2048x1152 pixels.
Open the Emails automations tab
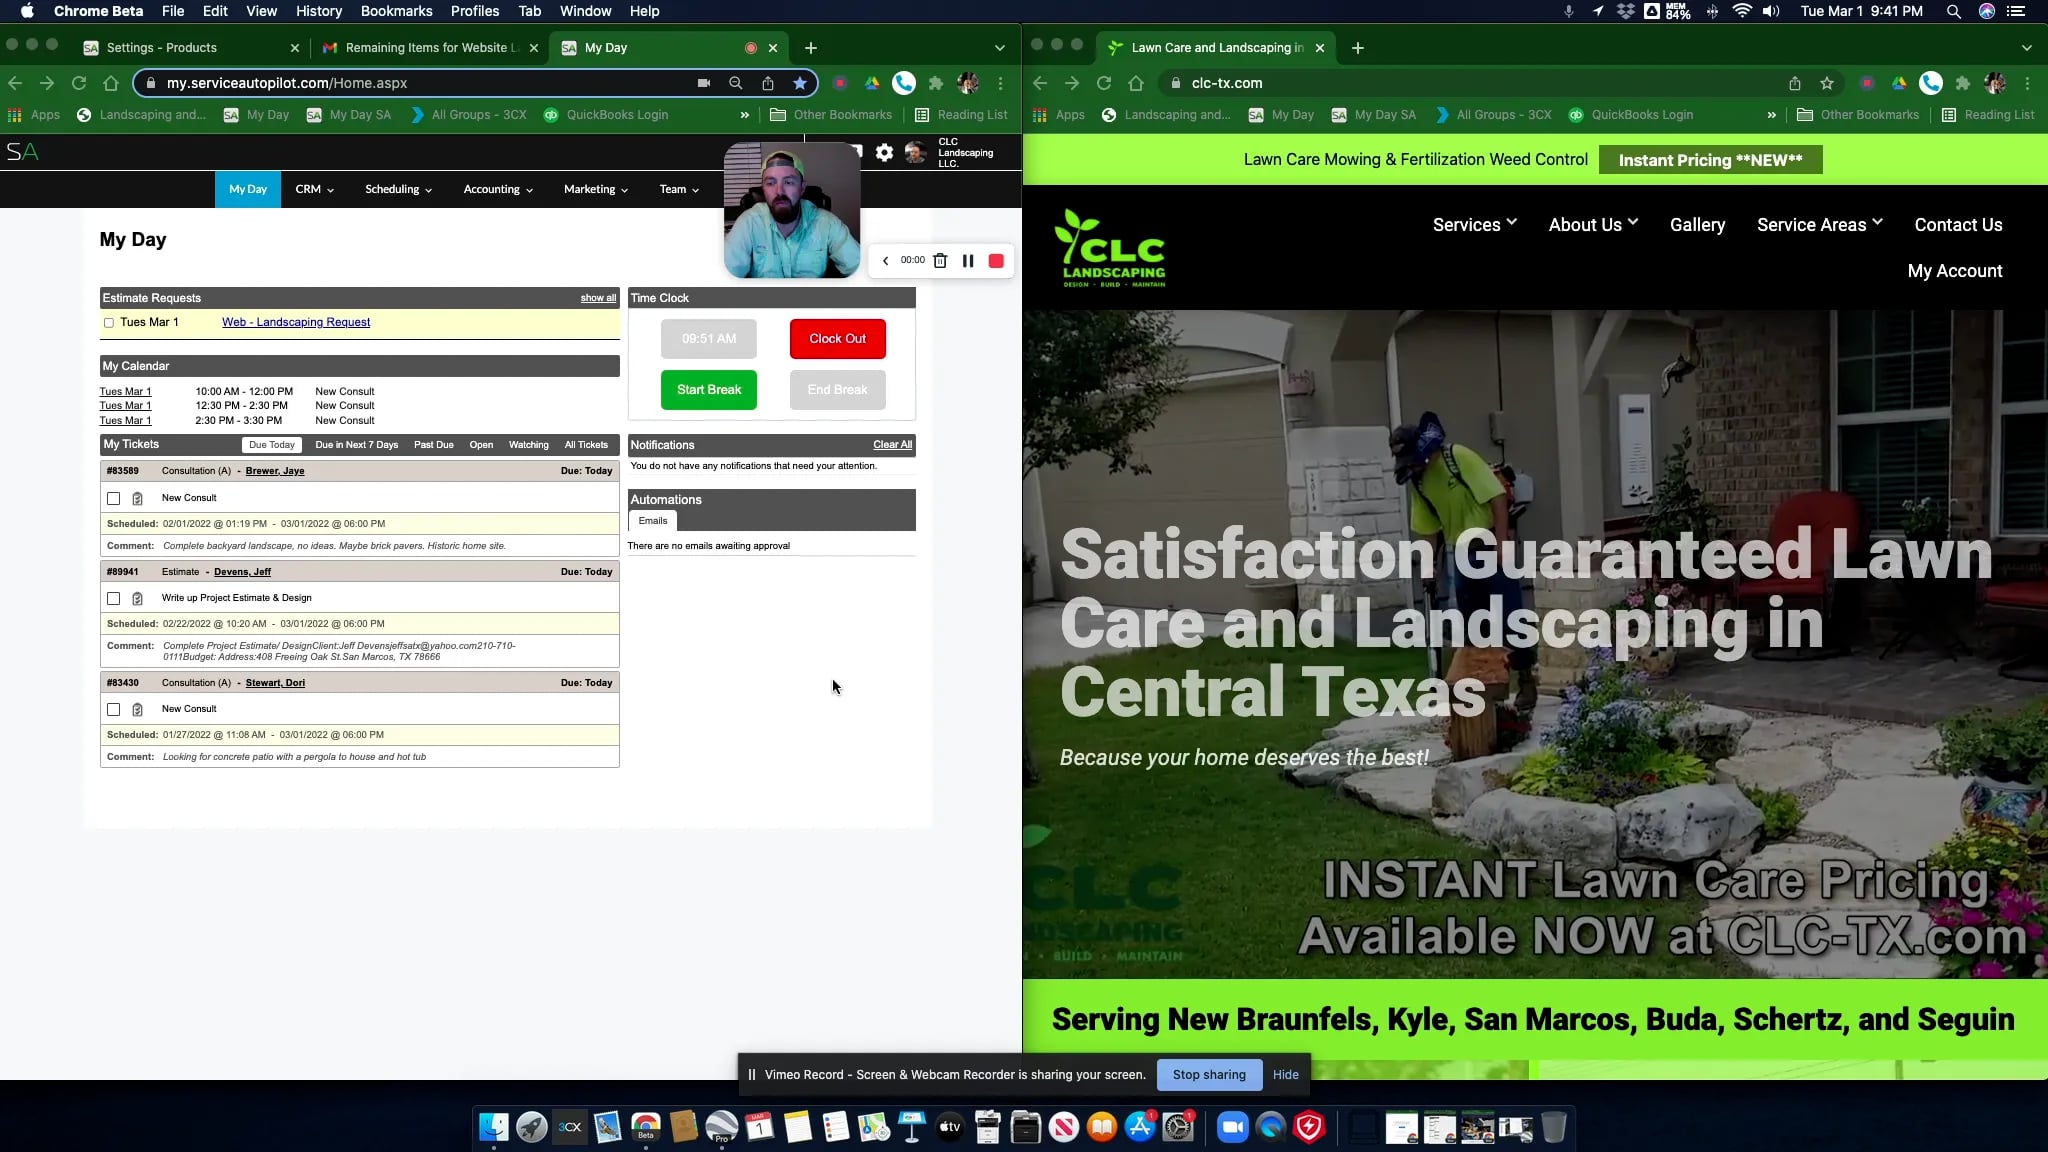[653, 521]
